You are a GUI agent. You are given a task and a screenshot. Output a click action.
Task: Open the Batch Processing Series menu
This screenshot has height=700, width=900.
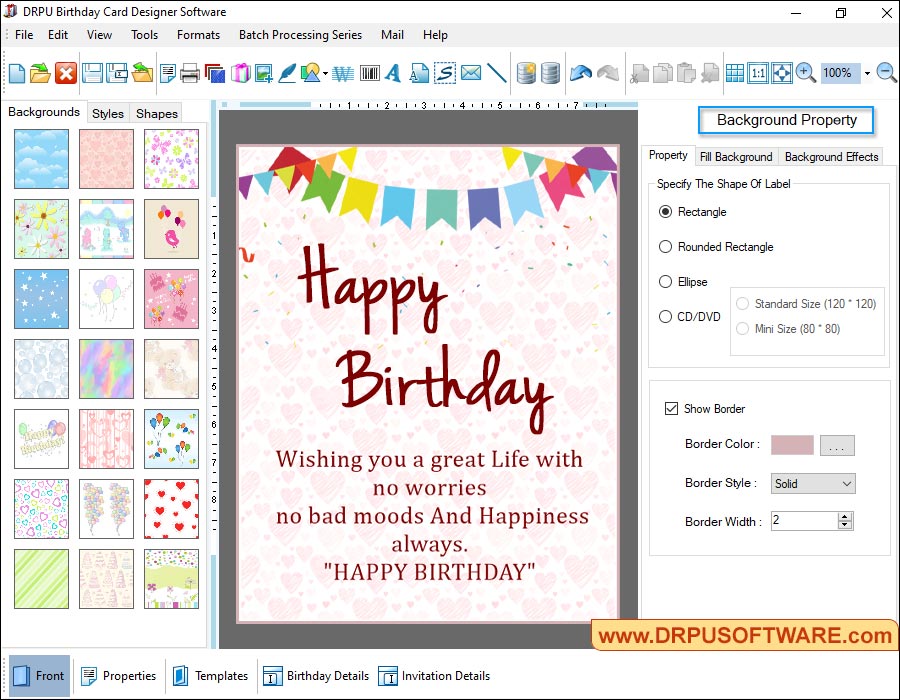(x=300, y=34)
